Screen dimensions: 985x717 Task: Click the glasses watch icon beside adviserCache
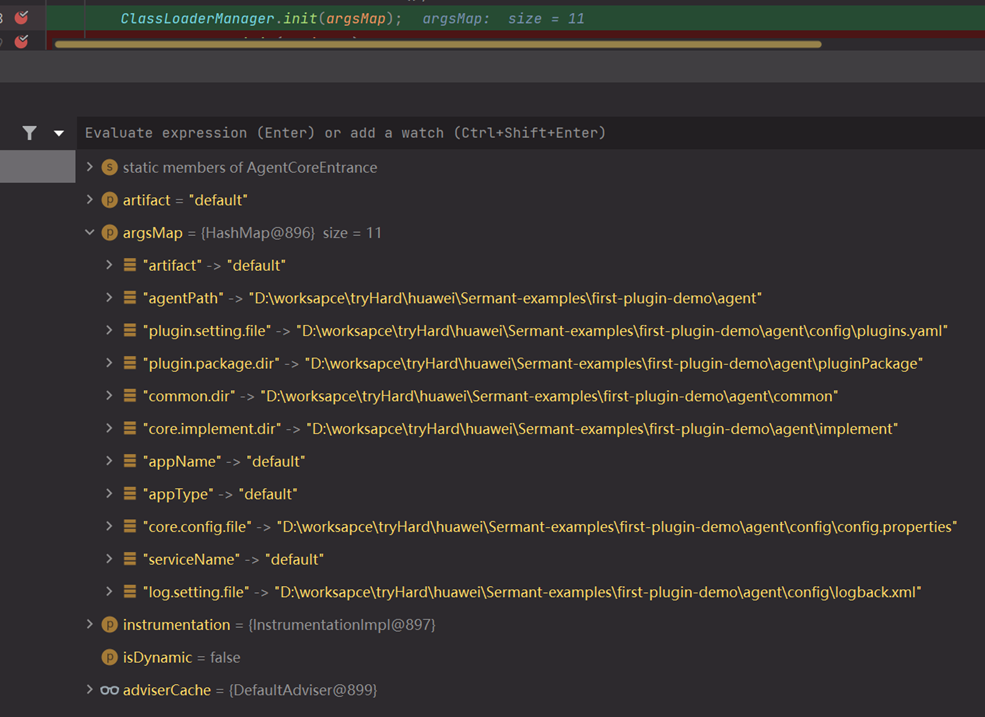pyautogui.click(x=110, y=690)
